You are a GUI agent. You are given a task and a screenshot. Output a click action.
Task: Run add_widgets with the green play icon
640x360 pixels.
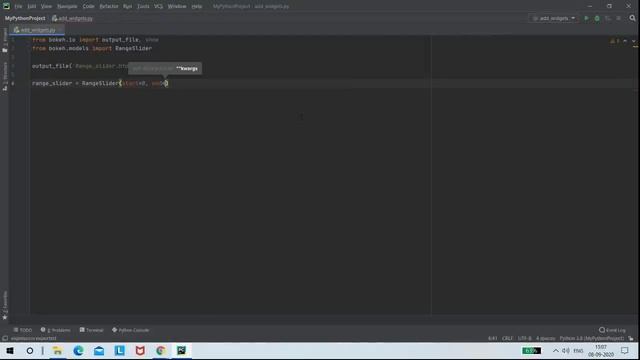click(587, 18)
